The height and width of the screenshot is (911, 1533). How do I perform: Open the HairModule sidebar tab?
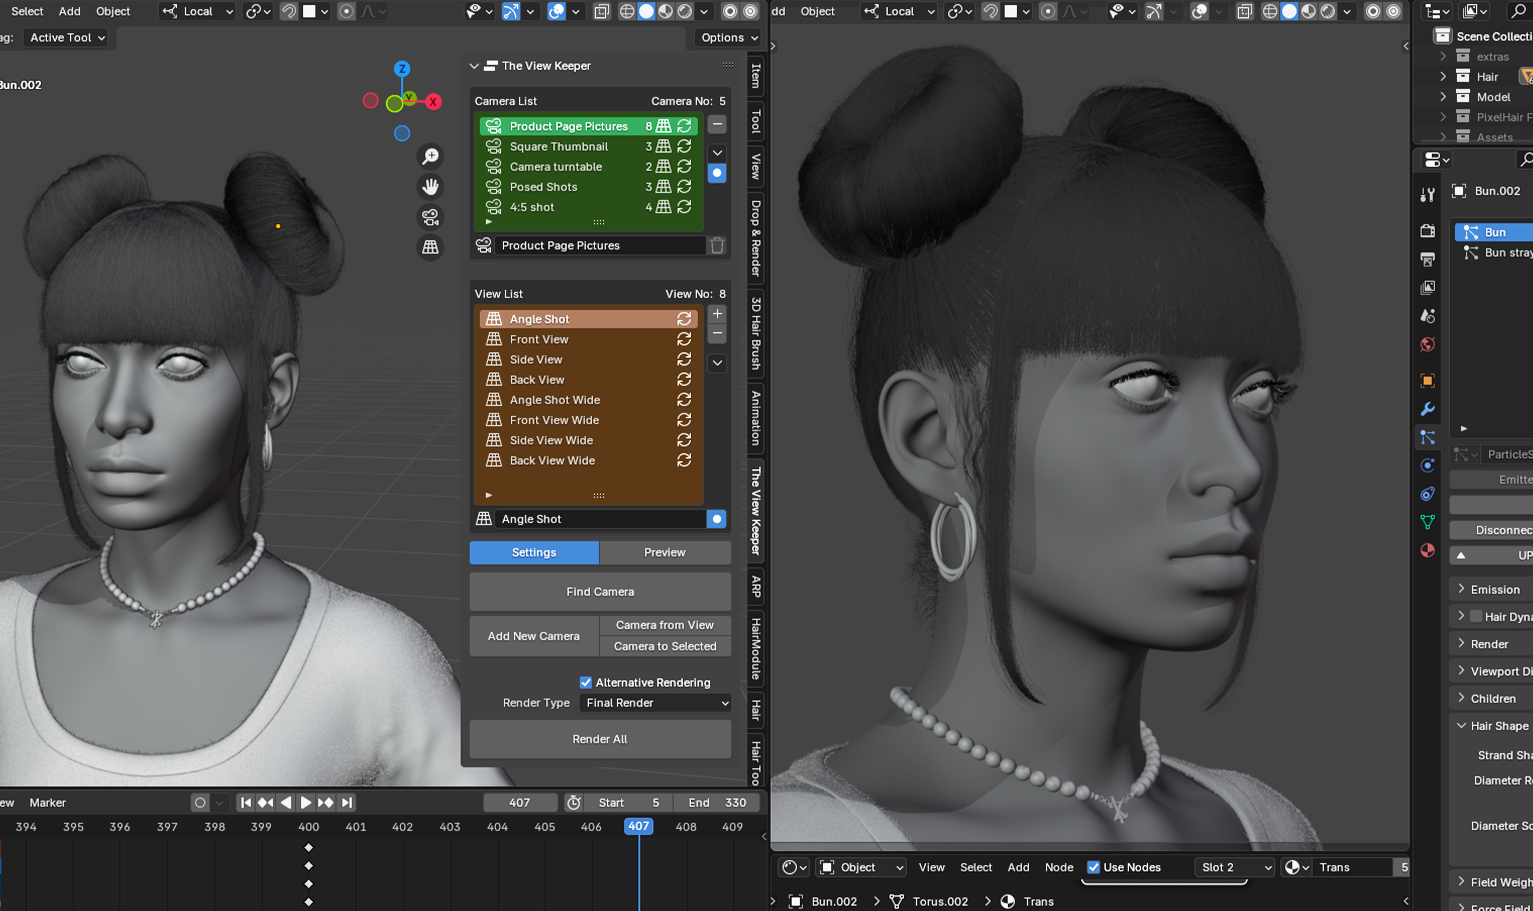click(756, 648)
